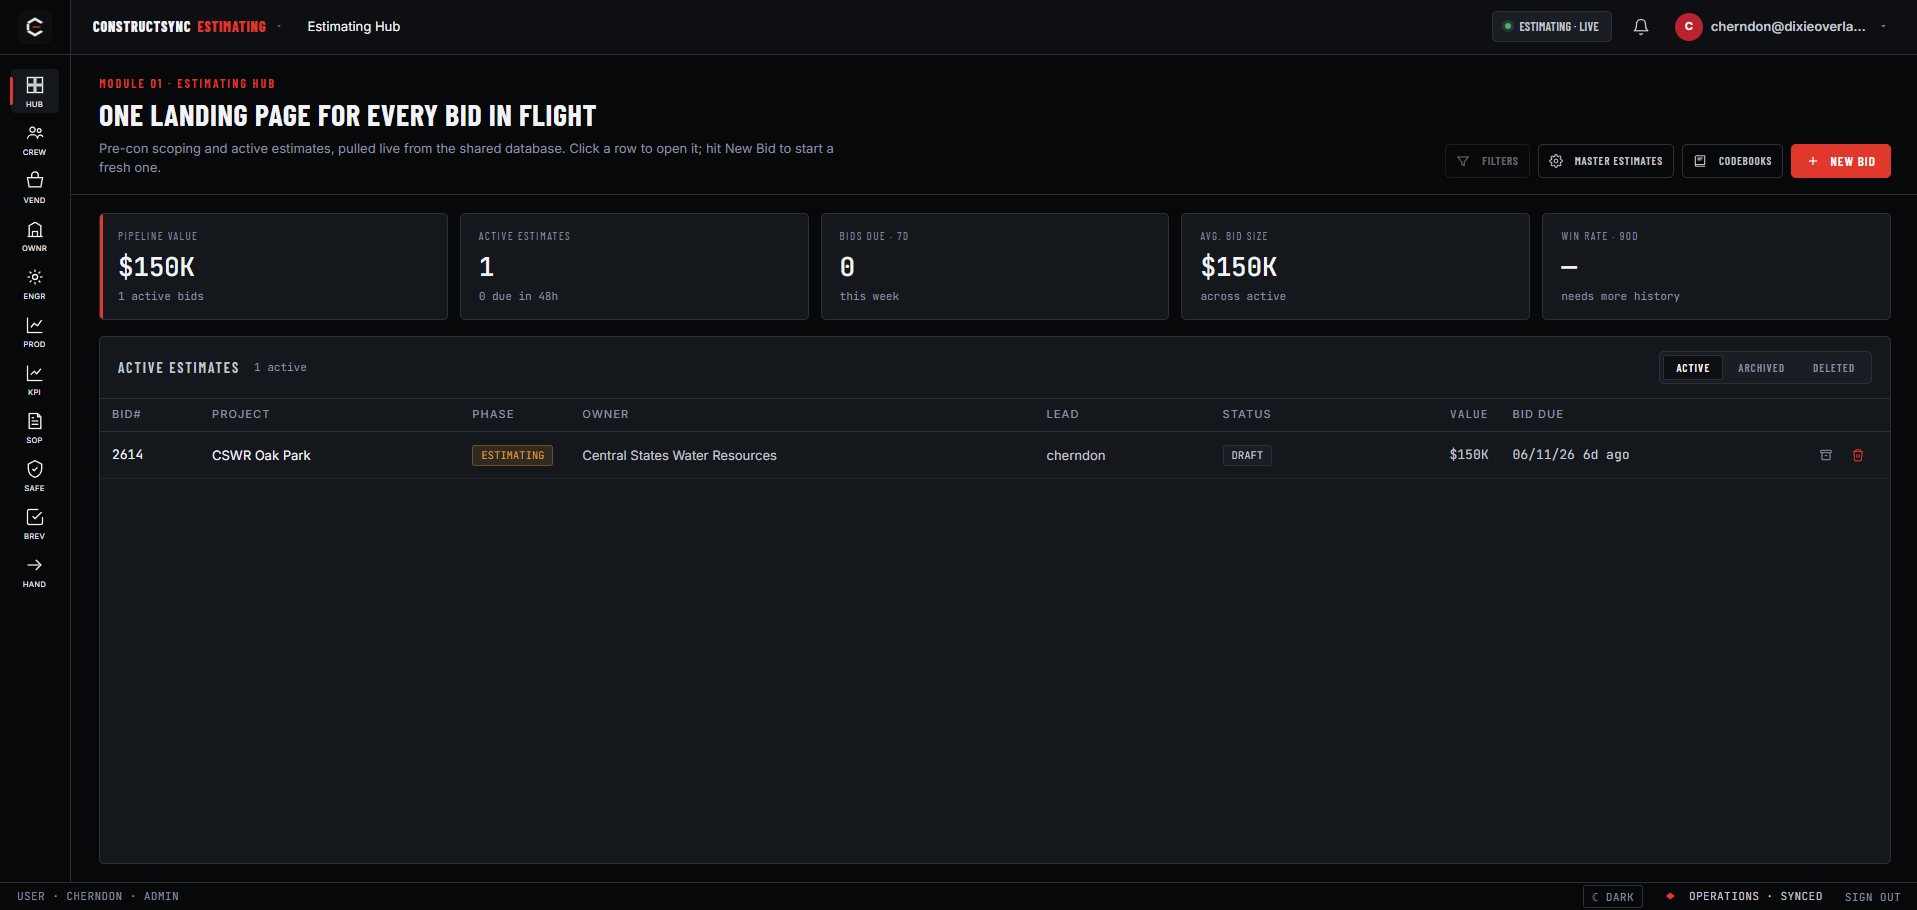1917x910 pixels.
Task: Open the PROD chart module
Action: (34, 332)
